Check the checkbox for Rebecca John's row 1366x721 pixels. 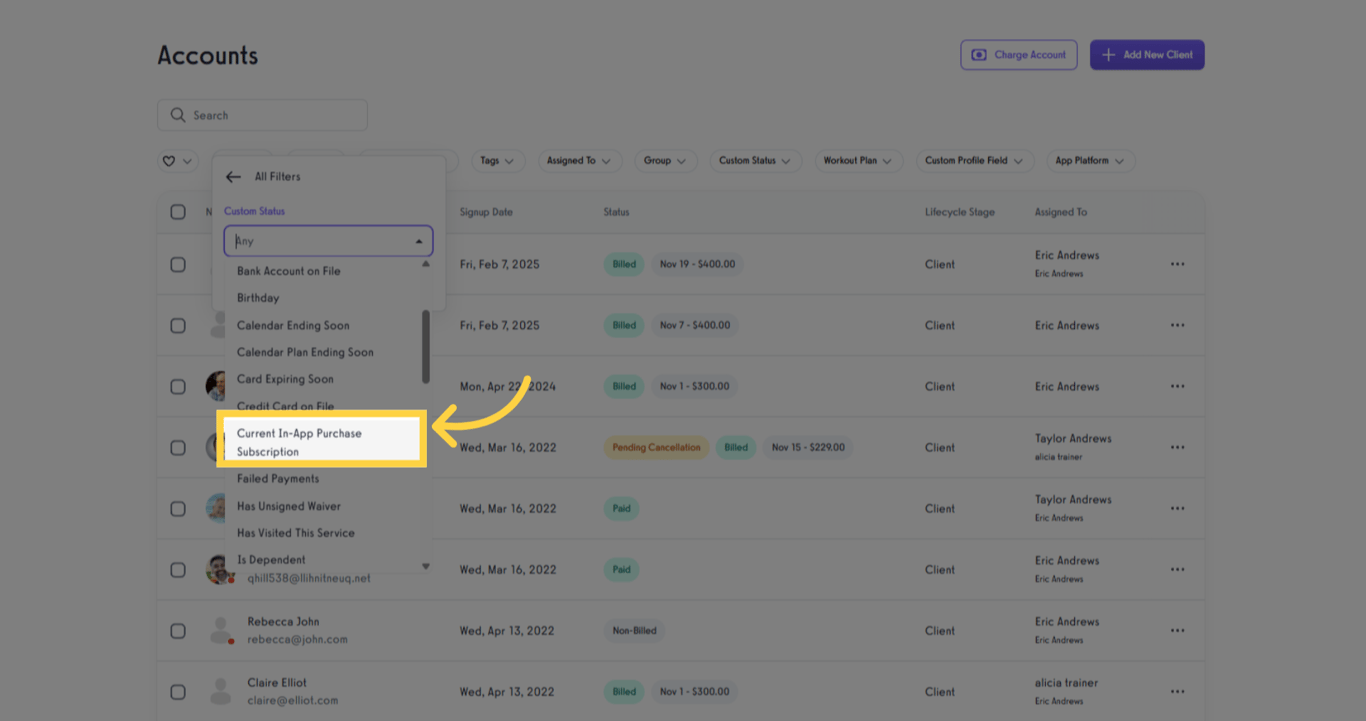click(178, 630)
